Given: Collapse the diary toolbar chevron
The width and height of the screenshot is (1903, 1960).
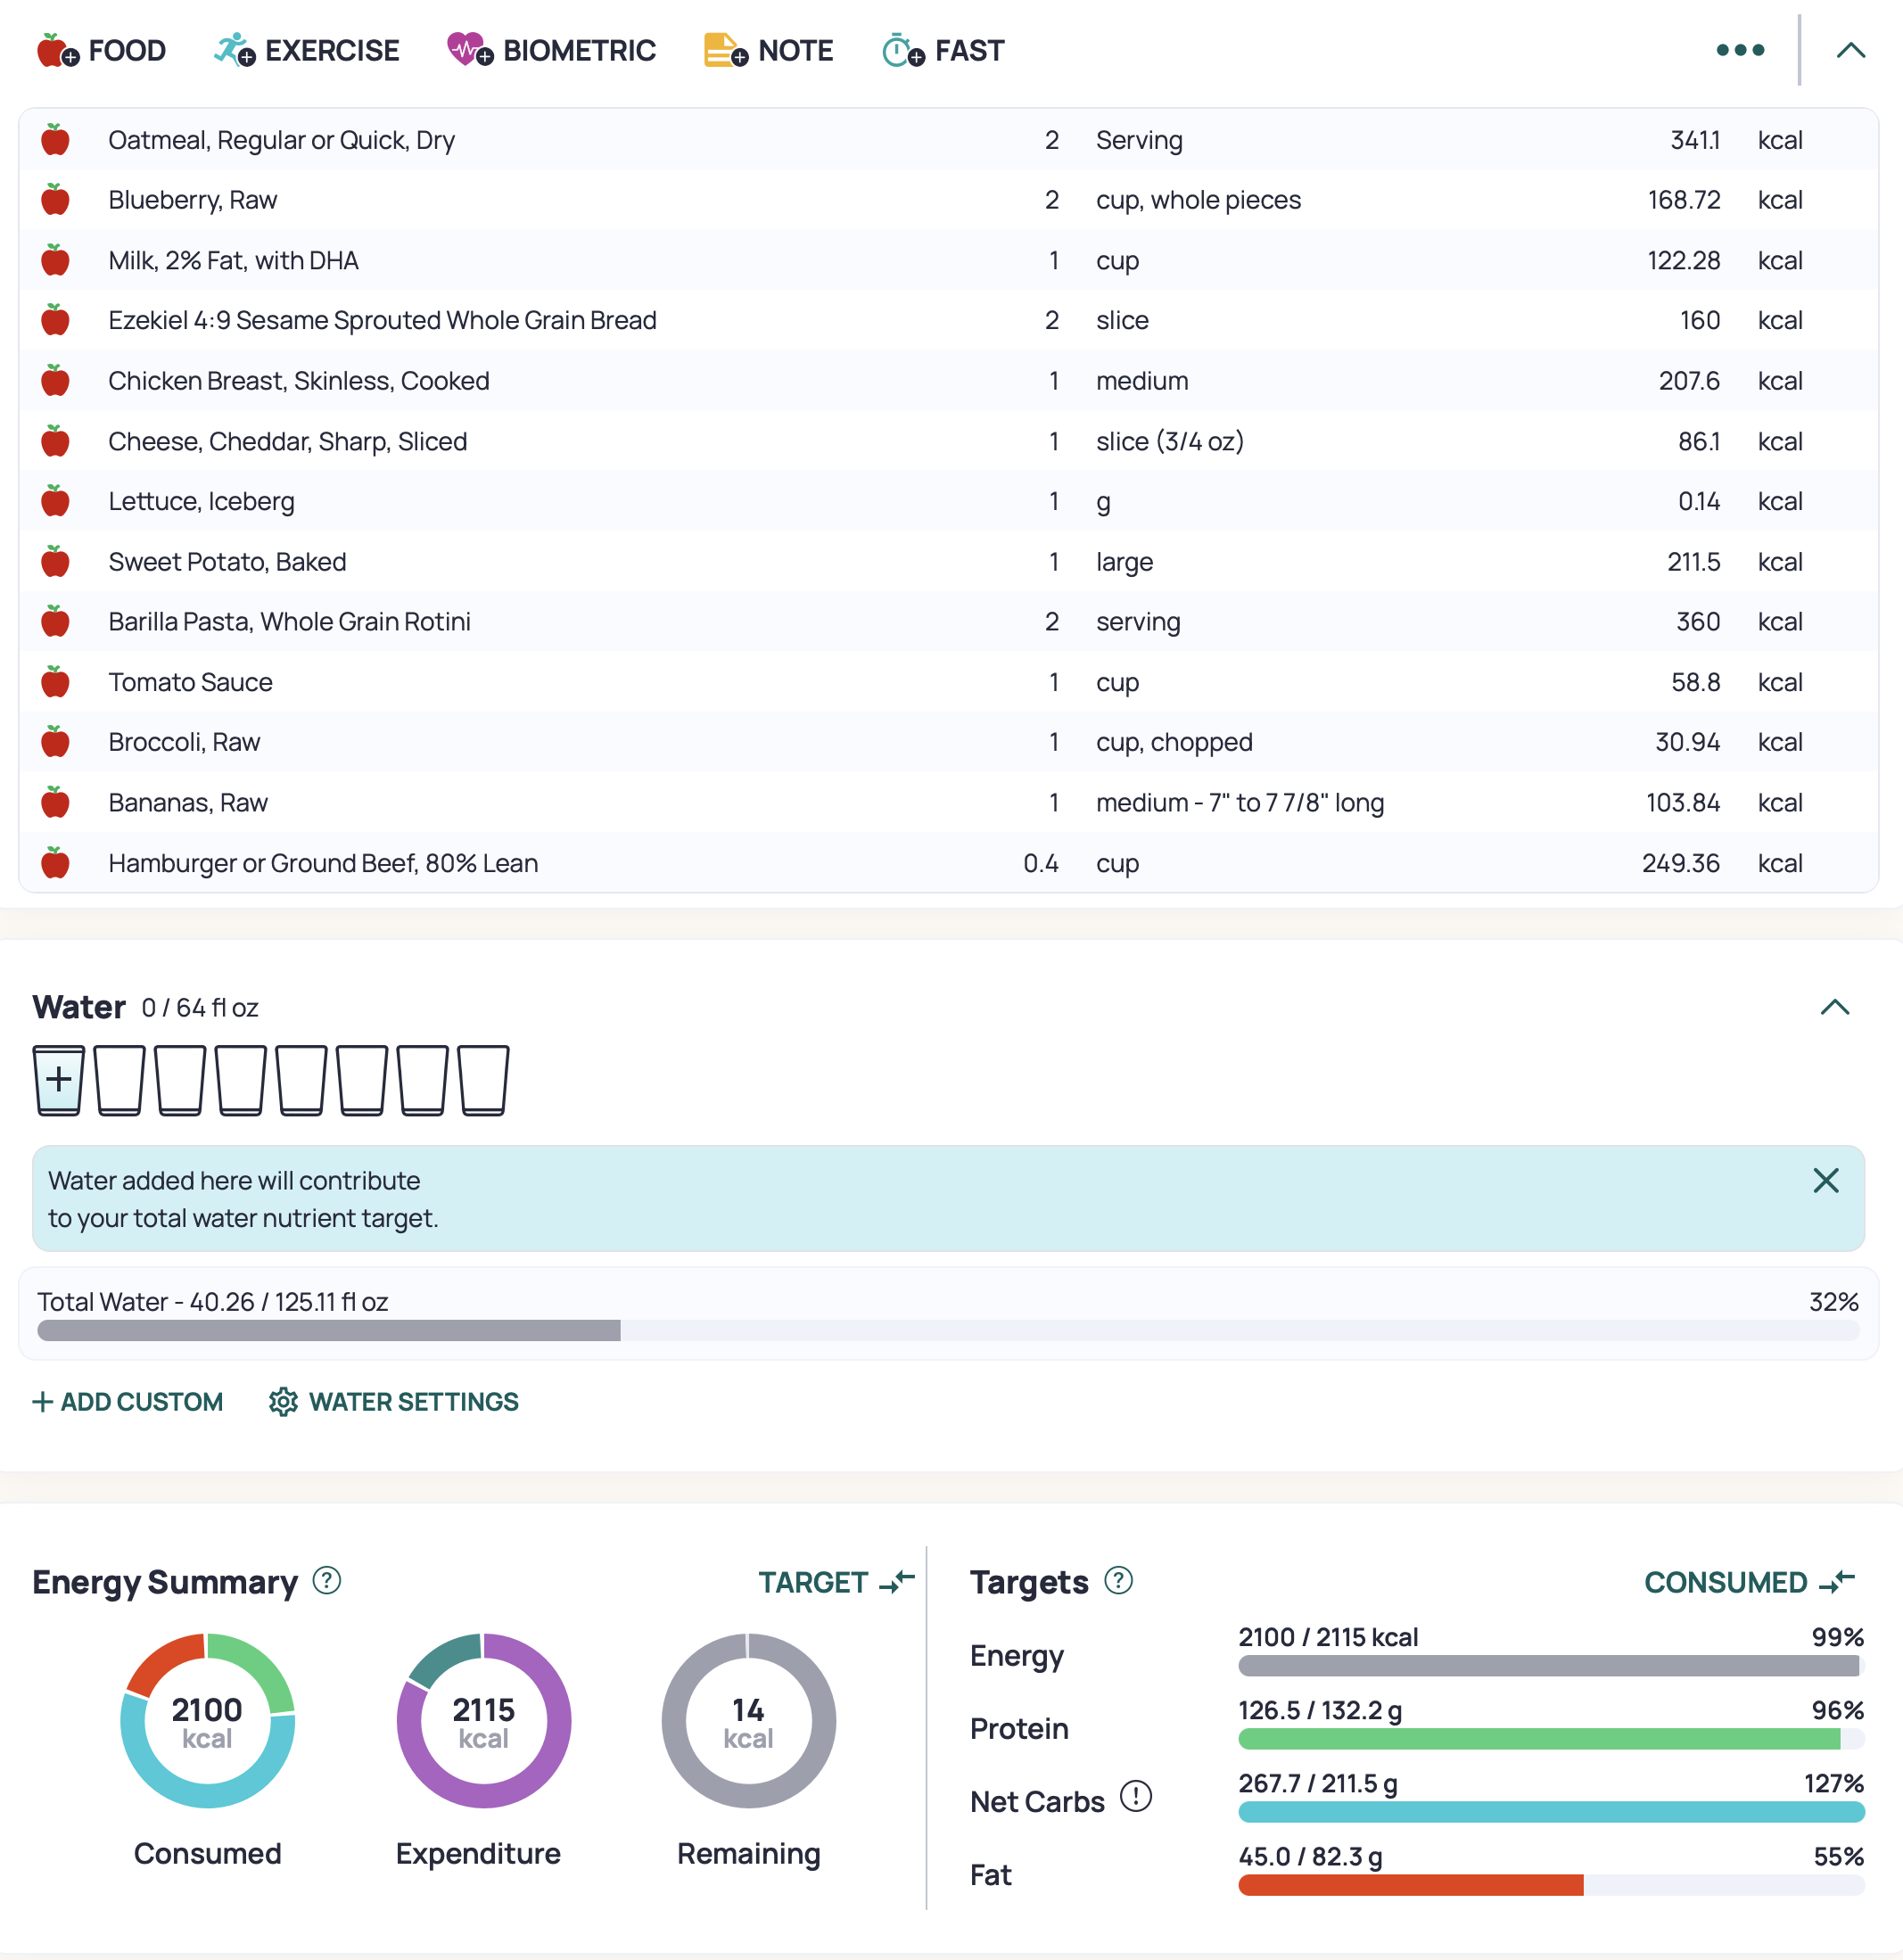Looking at the screenshot, I should [1851, 50].
